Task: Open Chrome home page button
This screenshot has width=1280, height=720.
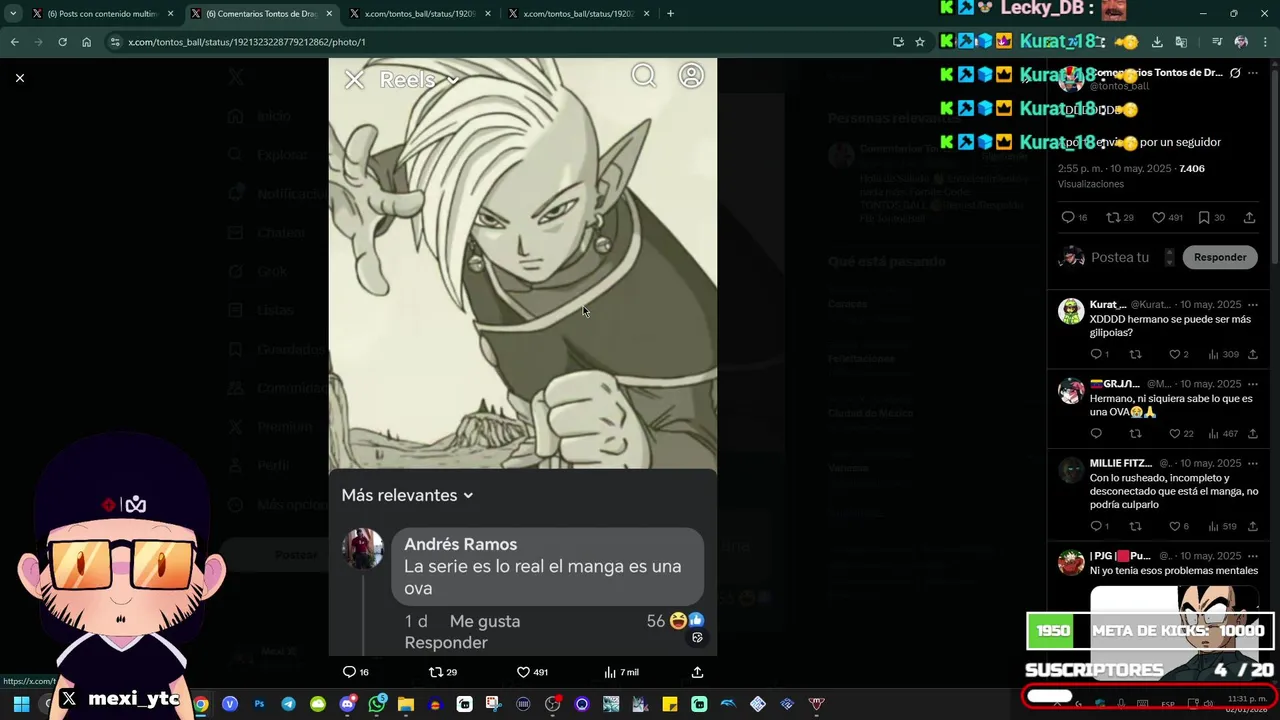Action: click(x=87, y=42)
